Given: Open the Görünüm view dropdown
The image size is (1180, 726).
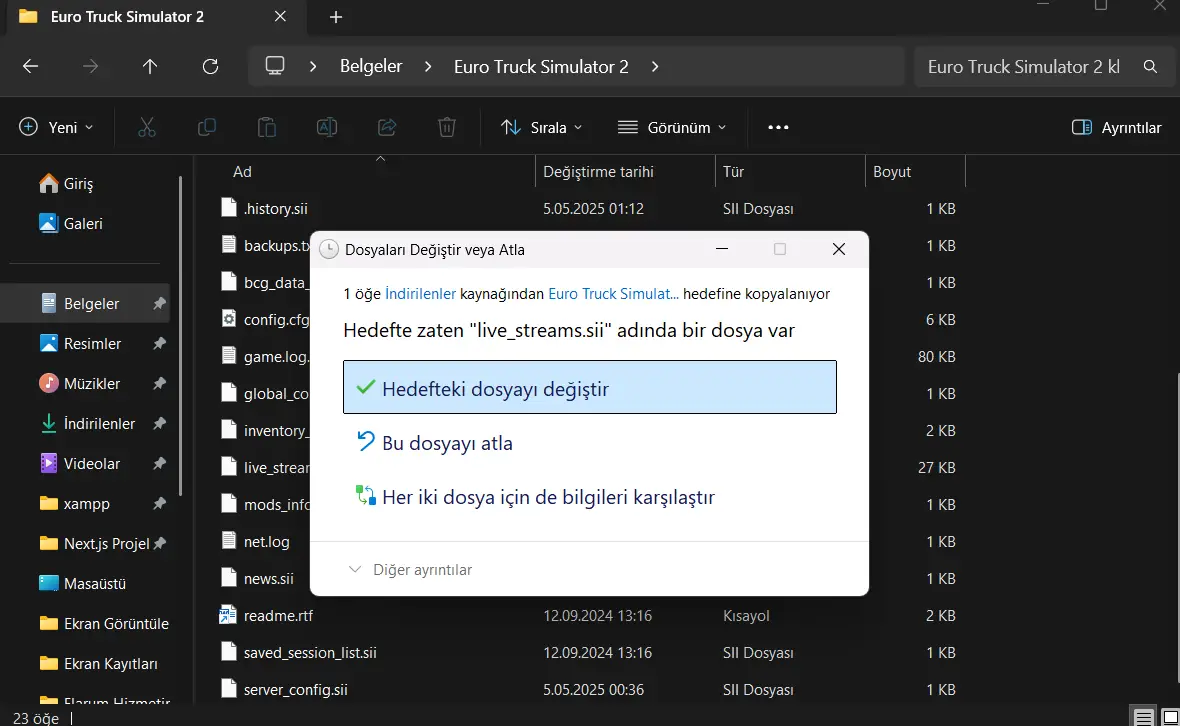Looking at the screenshot, I should tap(672, 127).
